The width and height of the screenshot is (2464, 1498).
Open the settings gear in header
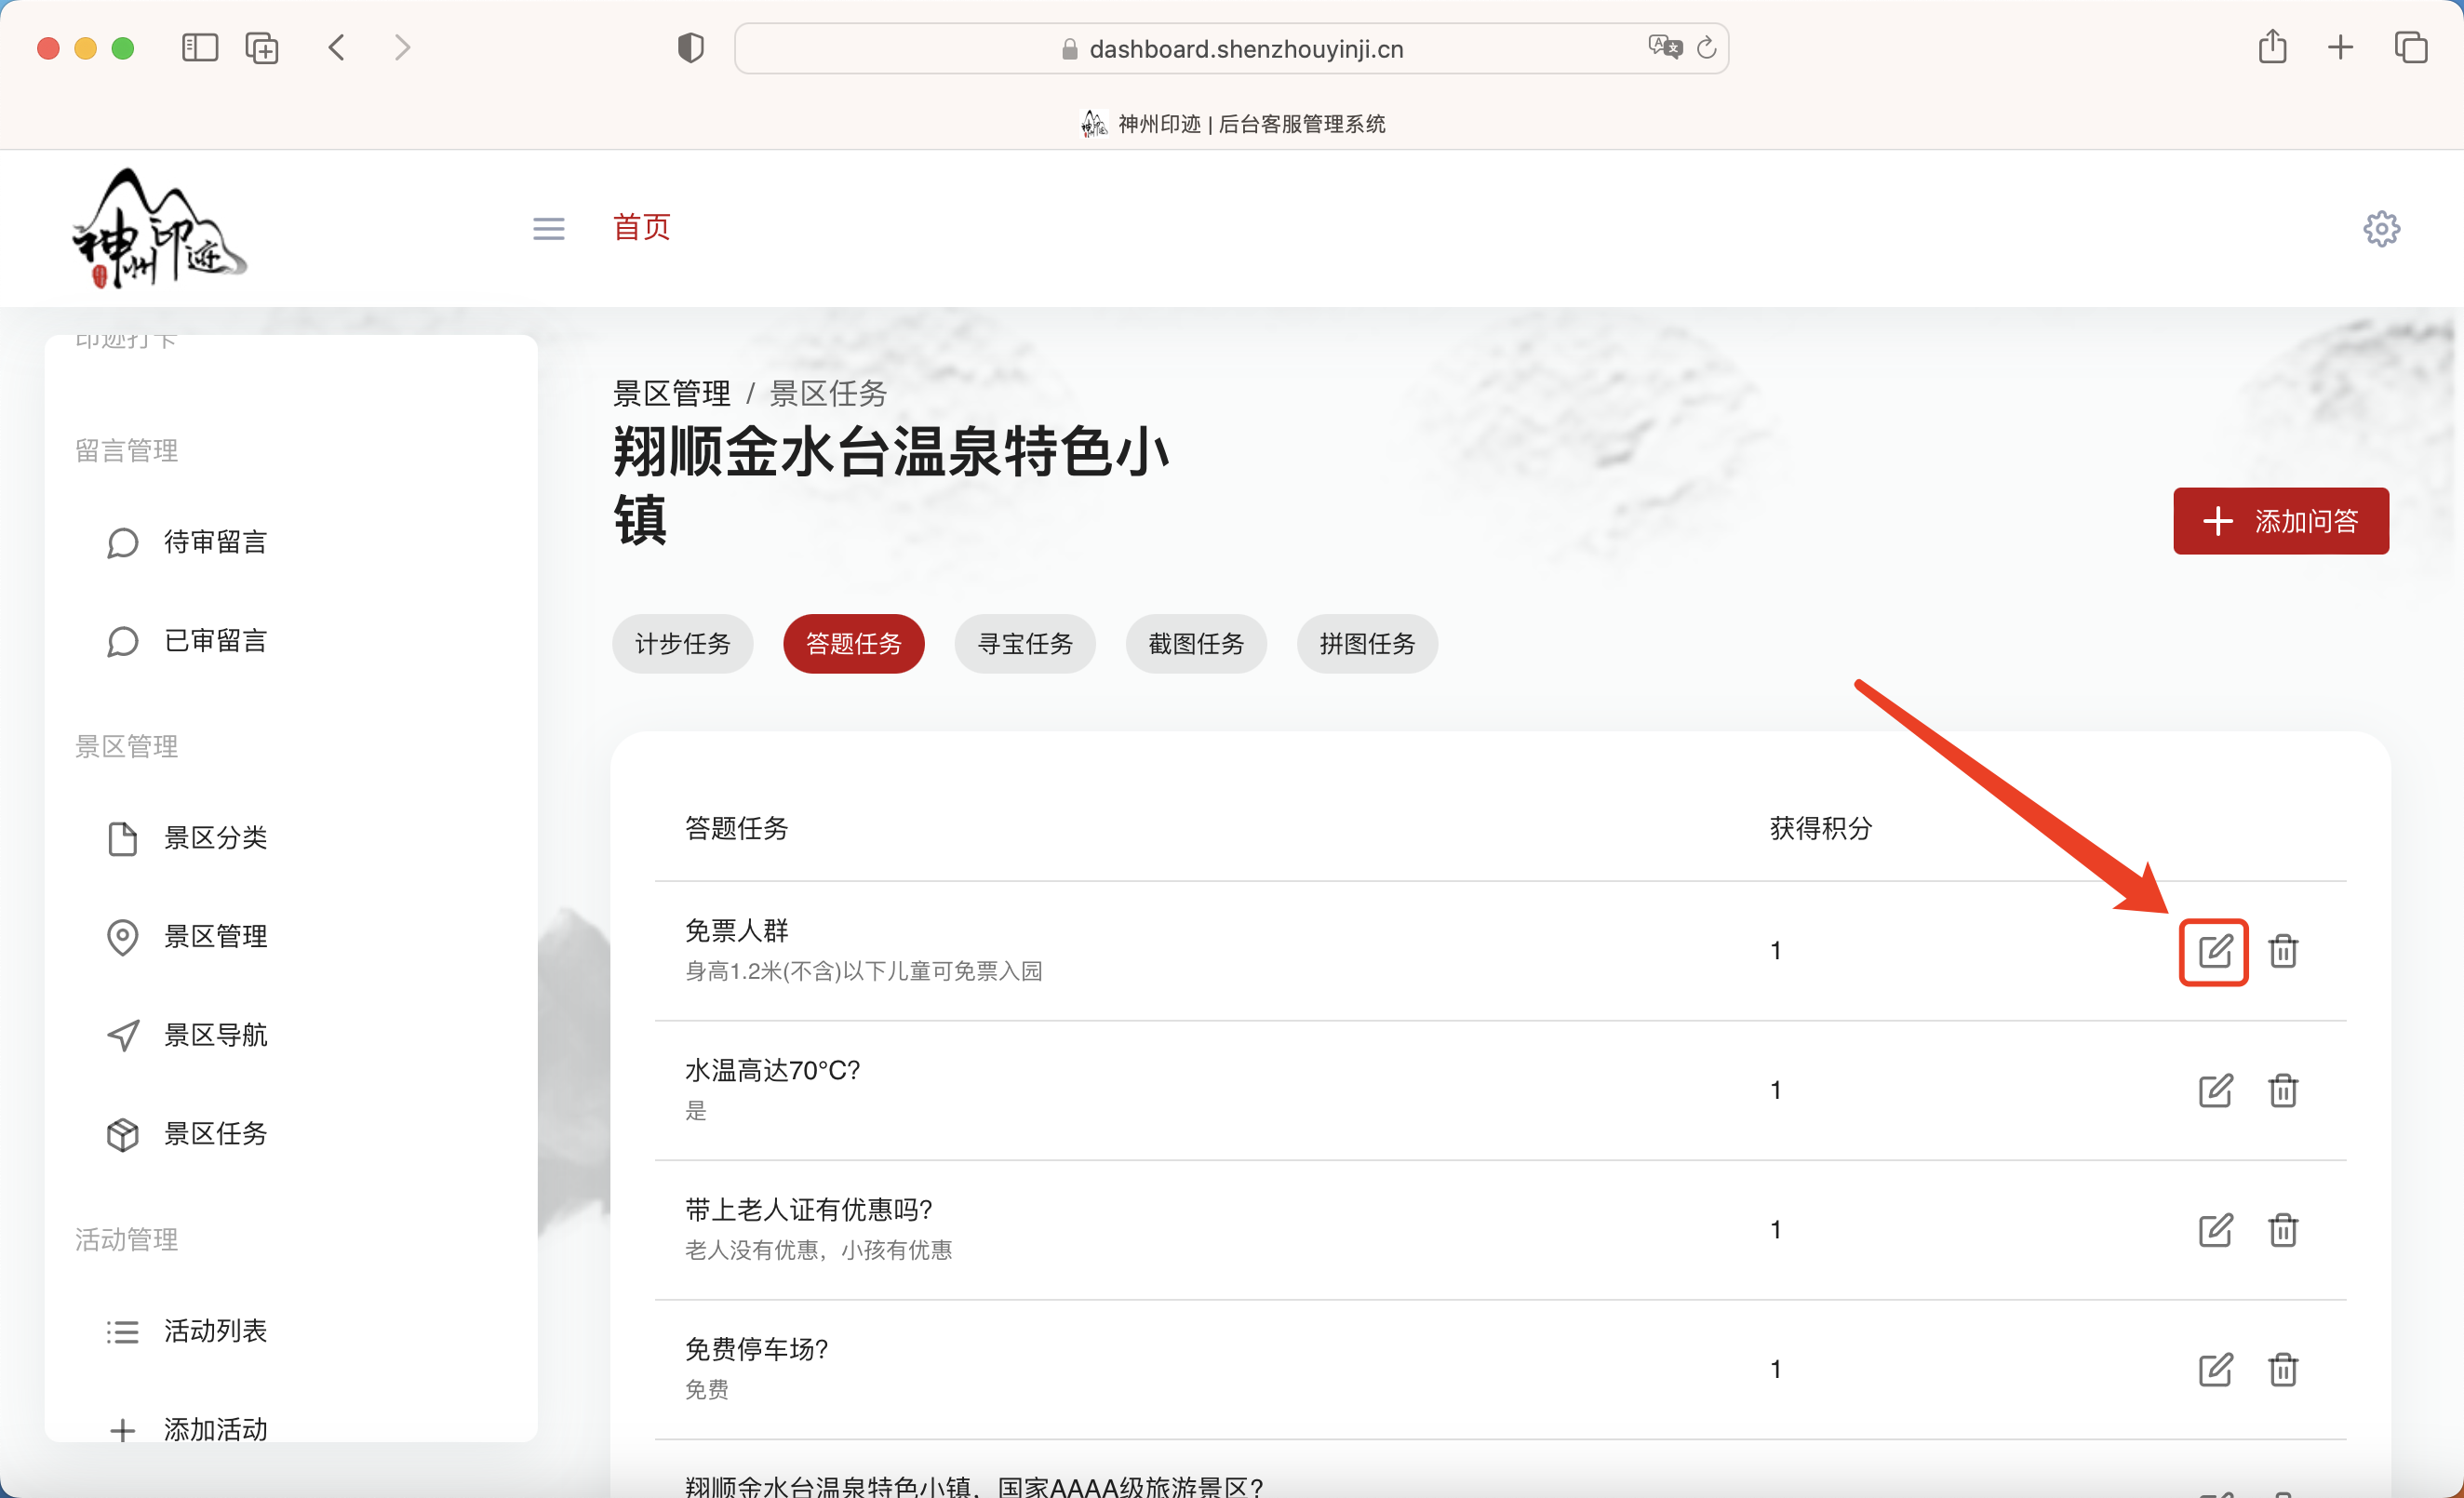coord(2381,229)
